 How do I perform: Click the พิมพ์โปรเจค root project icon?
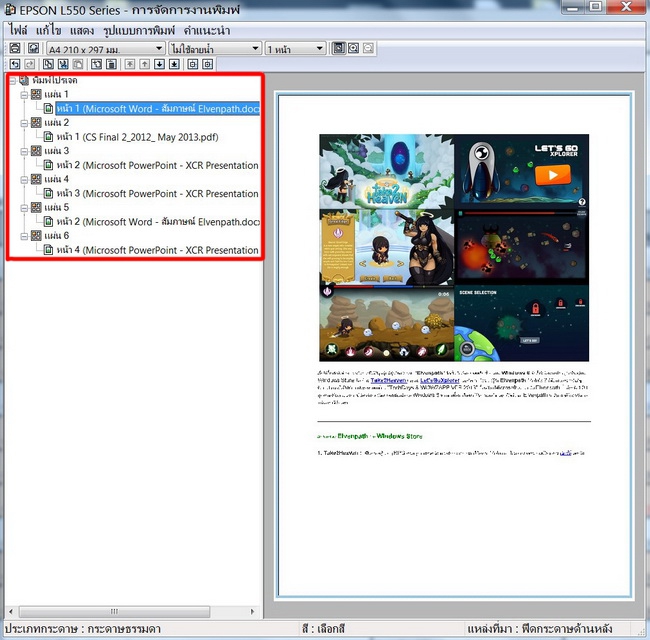click(24, 80)
